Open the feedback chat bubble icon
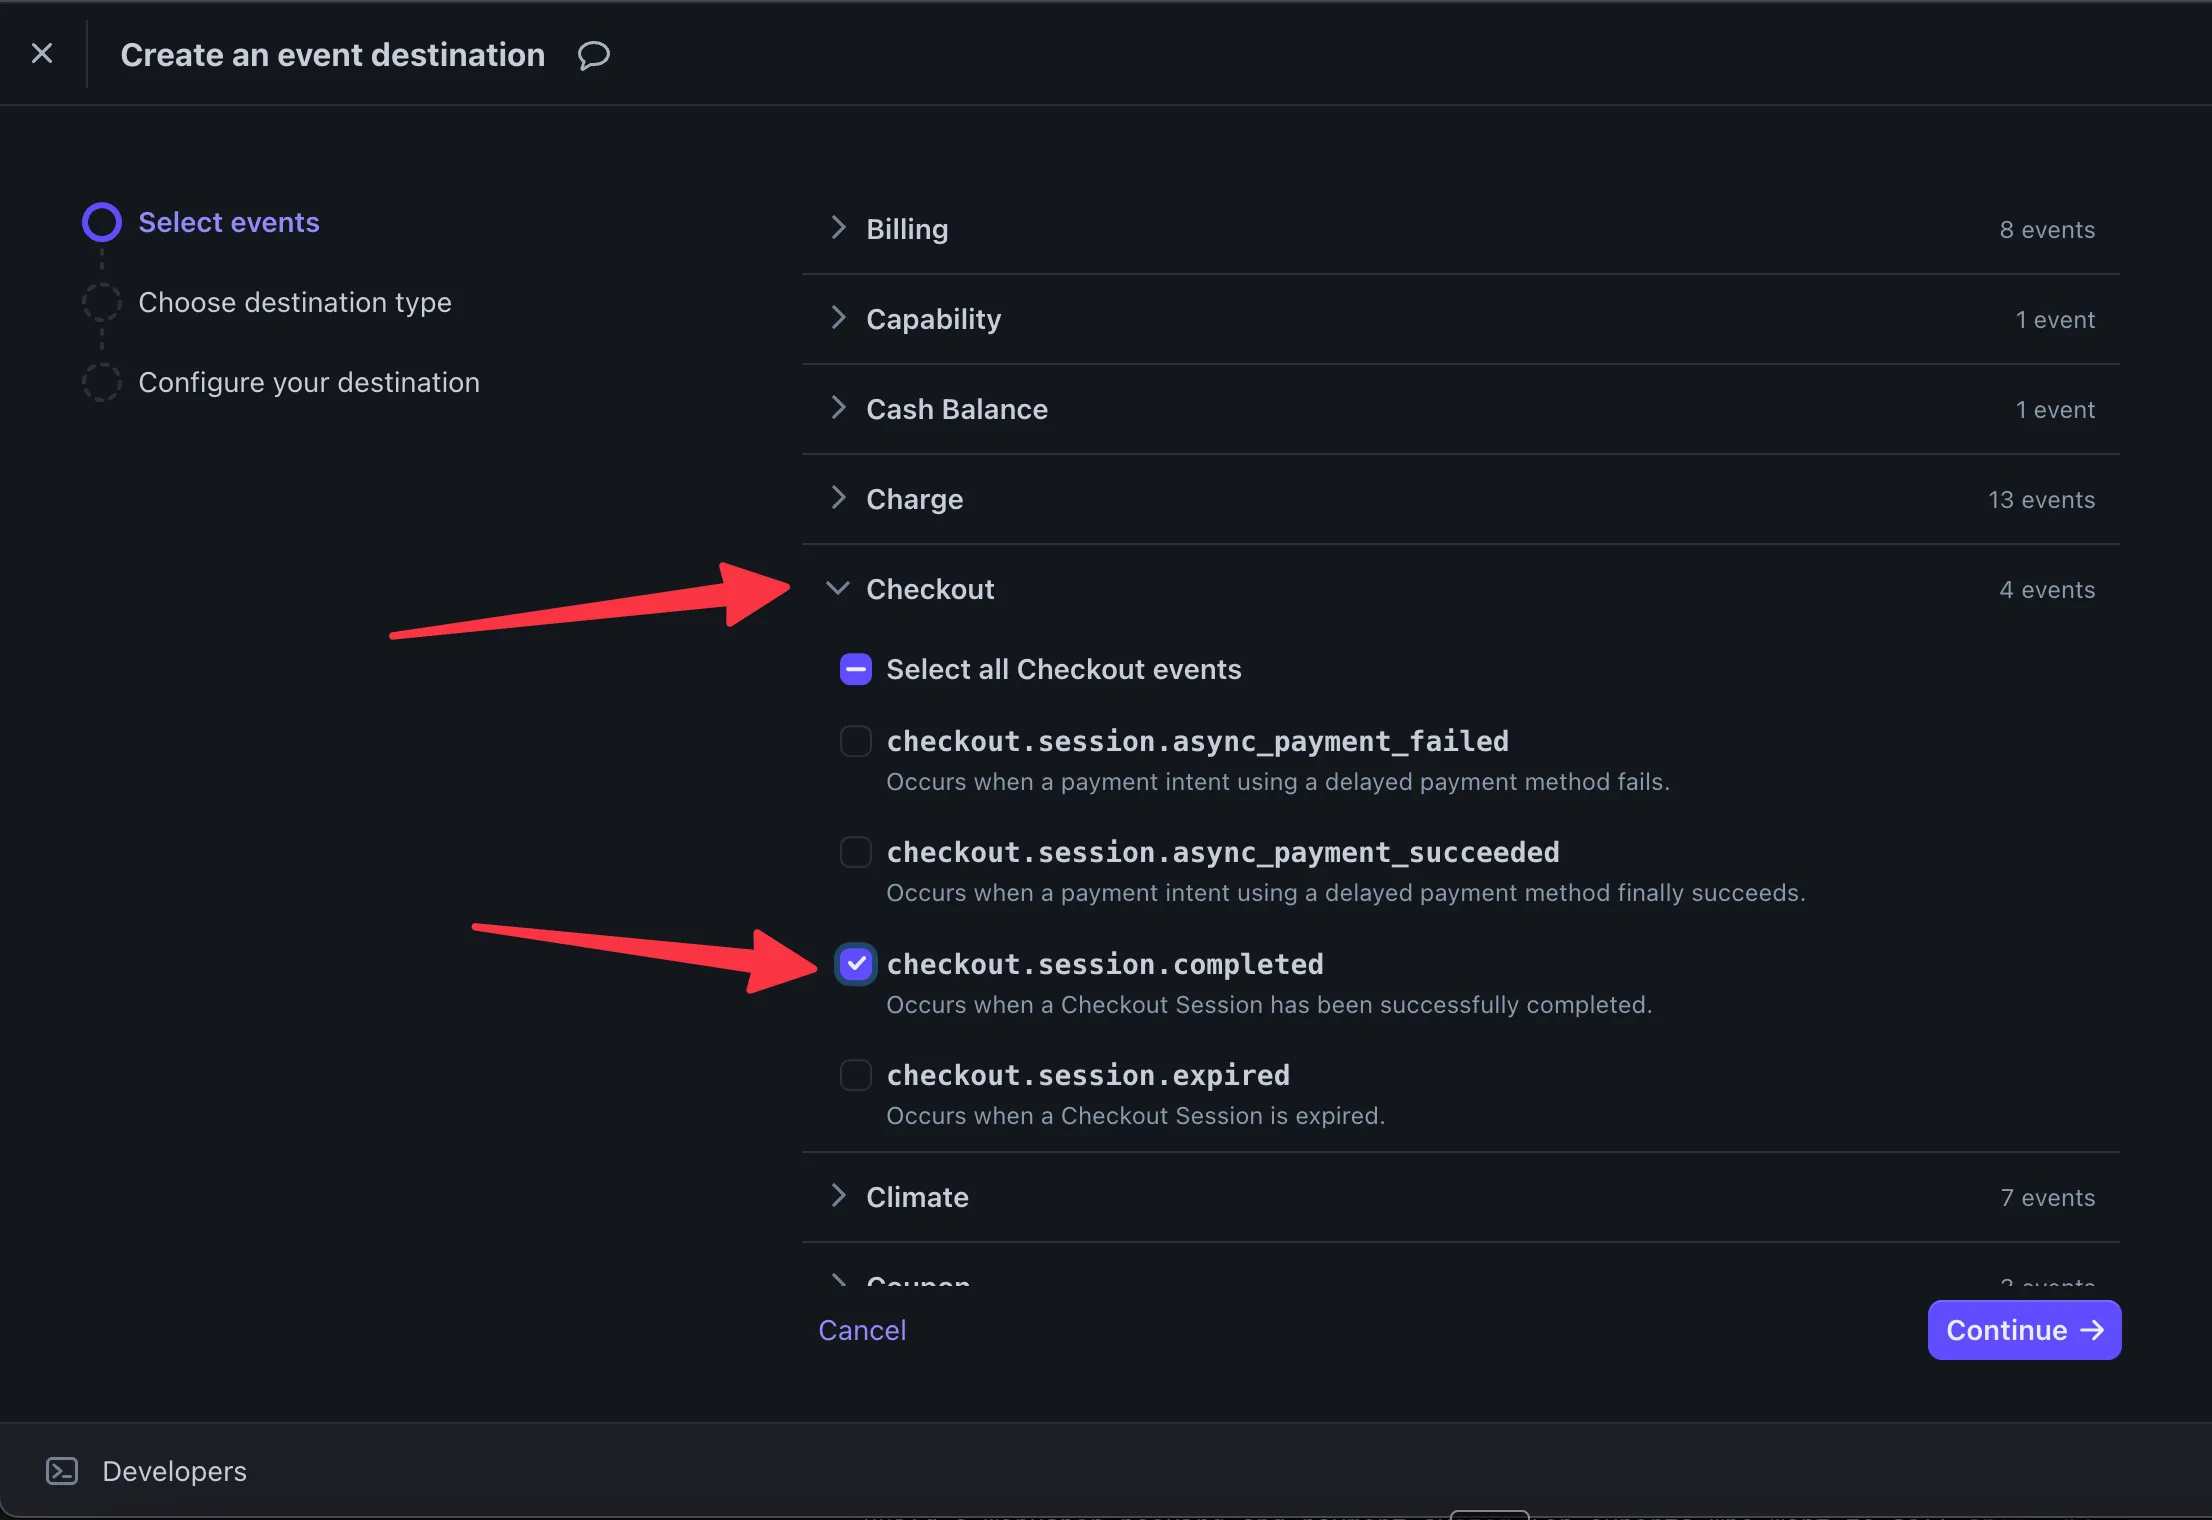2212x1520 pixels. (592, 55)
